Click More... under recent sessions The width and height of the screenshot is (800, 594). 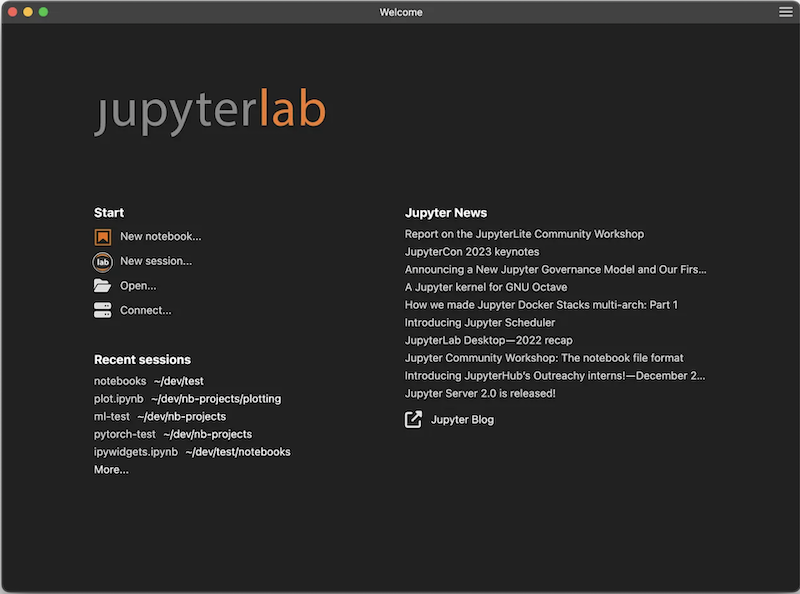pos(110,469)
